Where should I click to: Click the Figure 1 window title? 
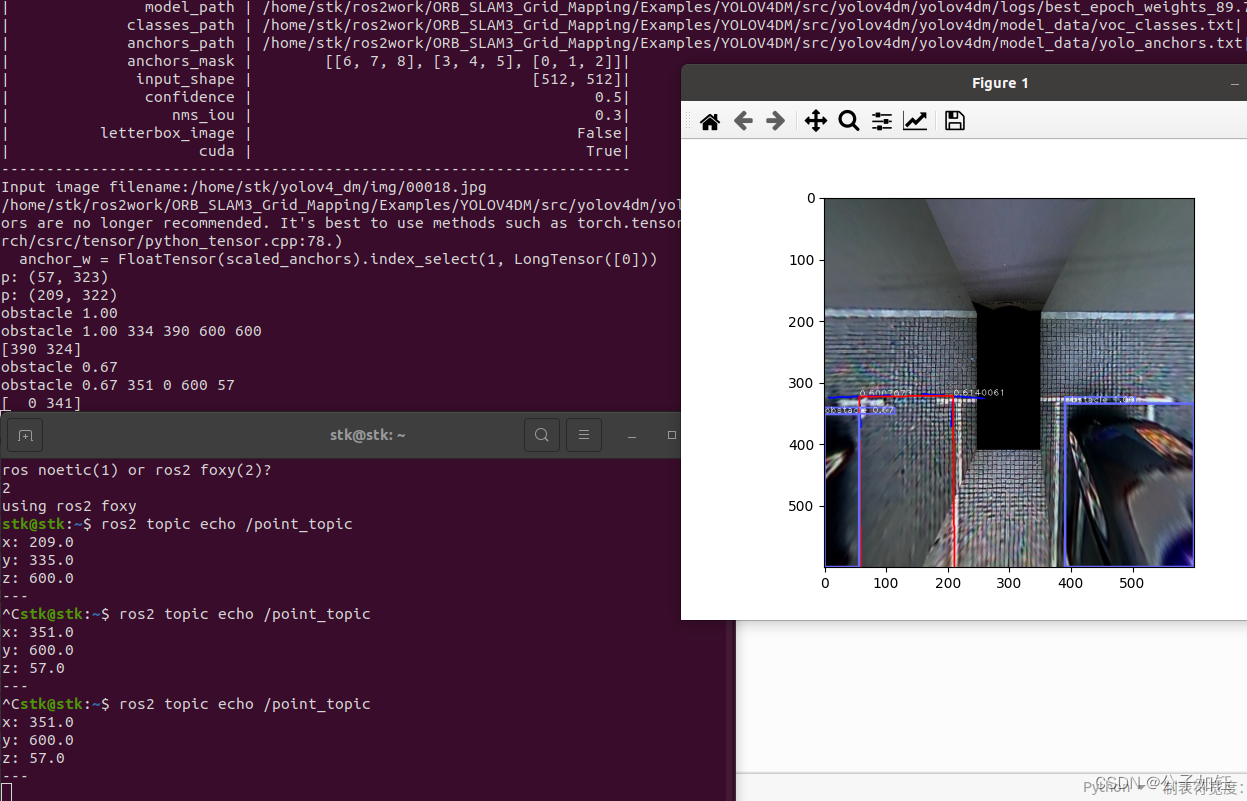(1000, 83)
